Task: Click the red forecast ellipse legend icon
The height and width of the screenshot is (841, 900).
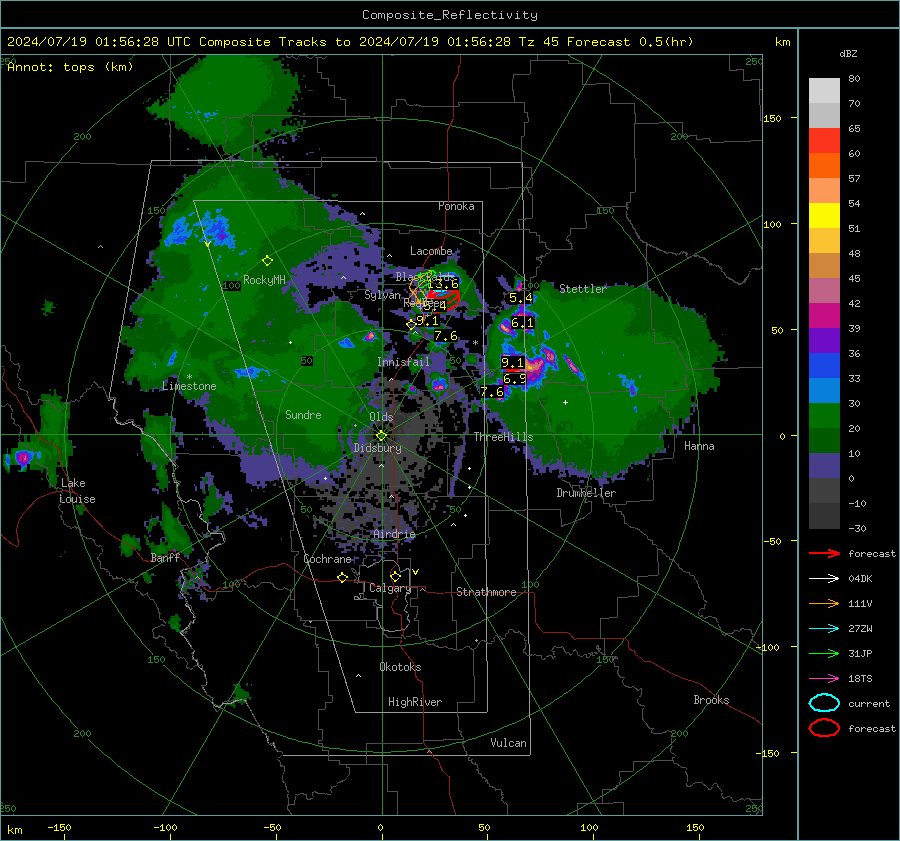Action: (x=824, y=728)
